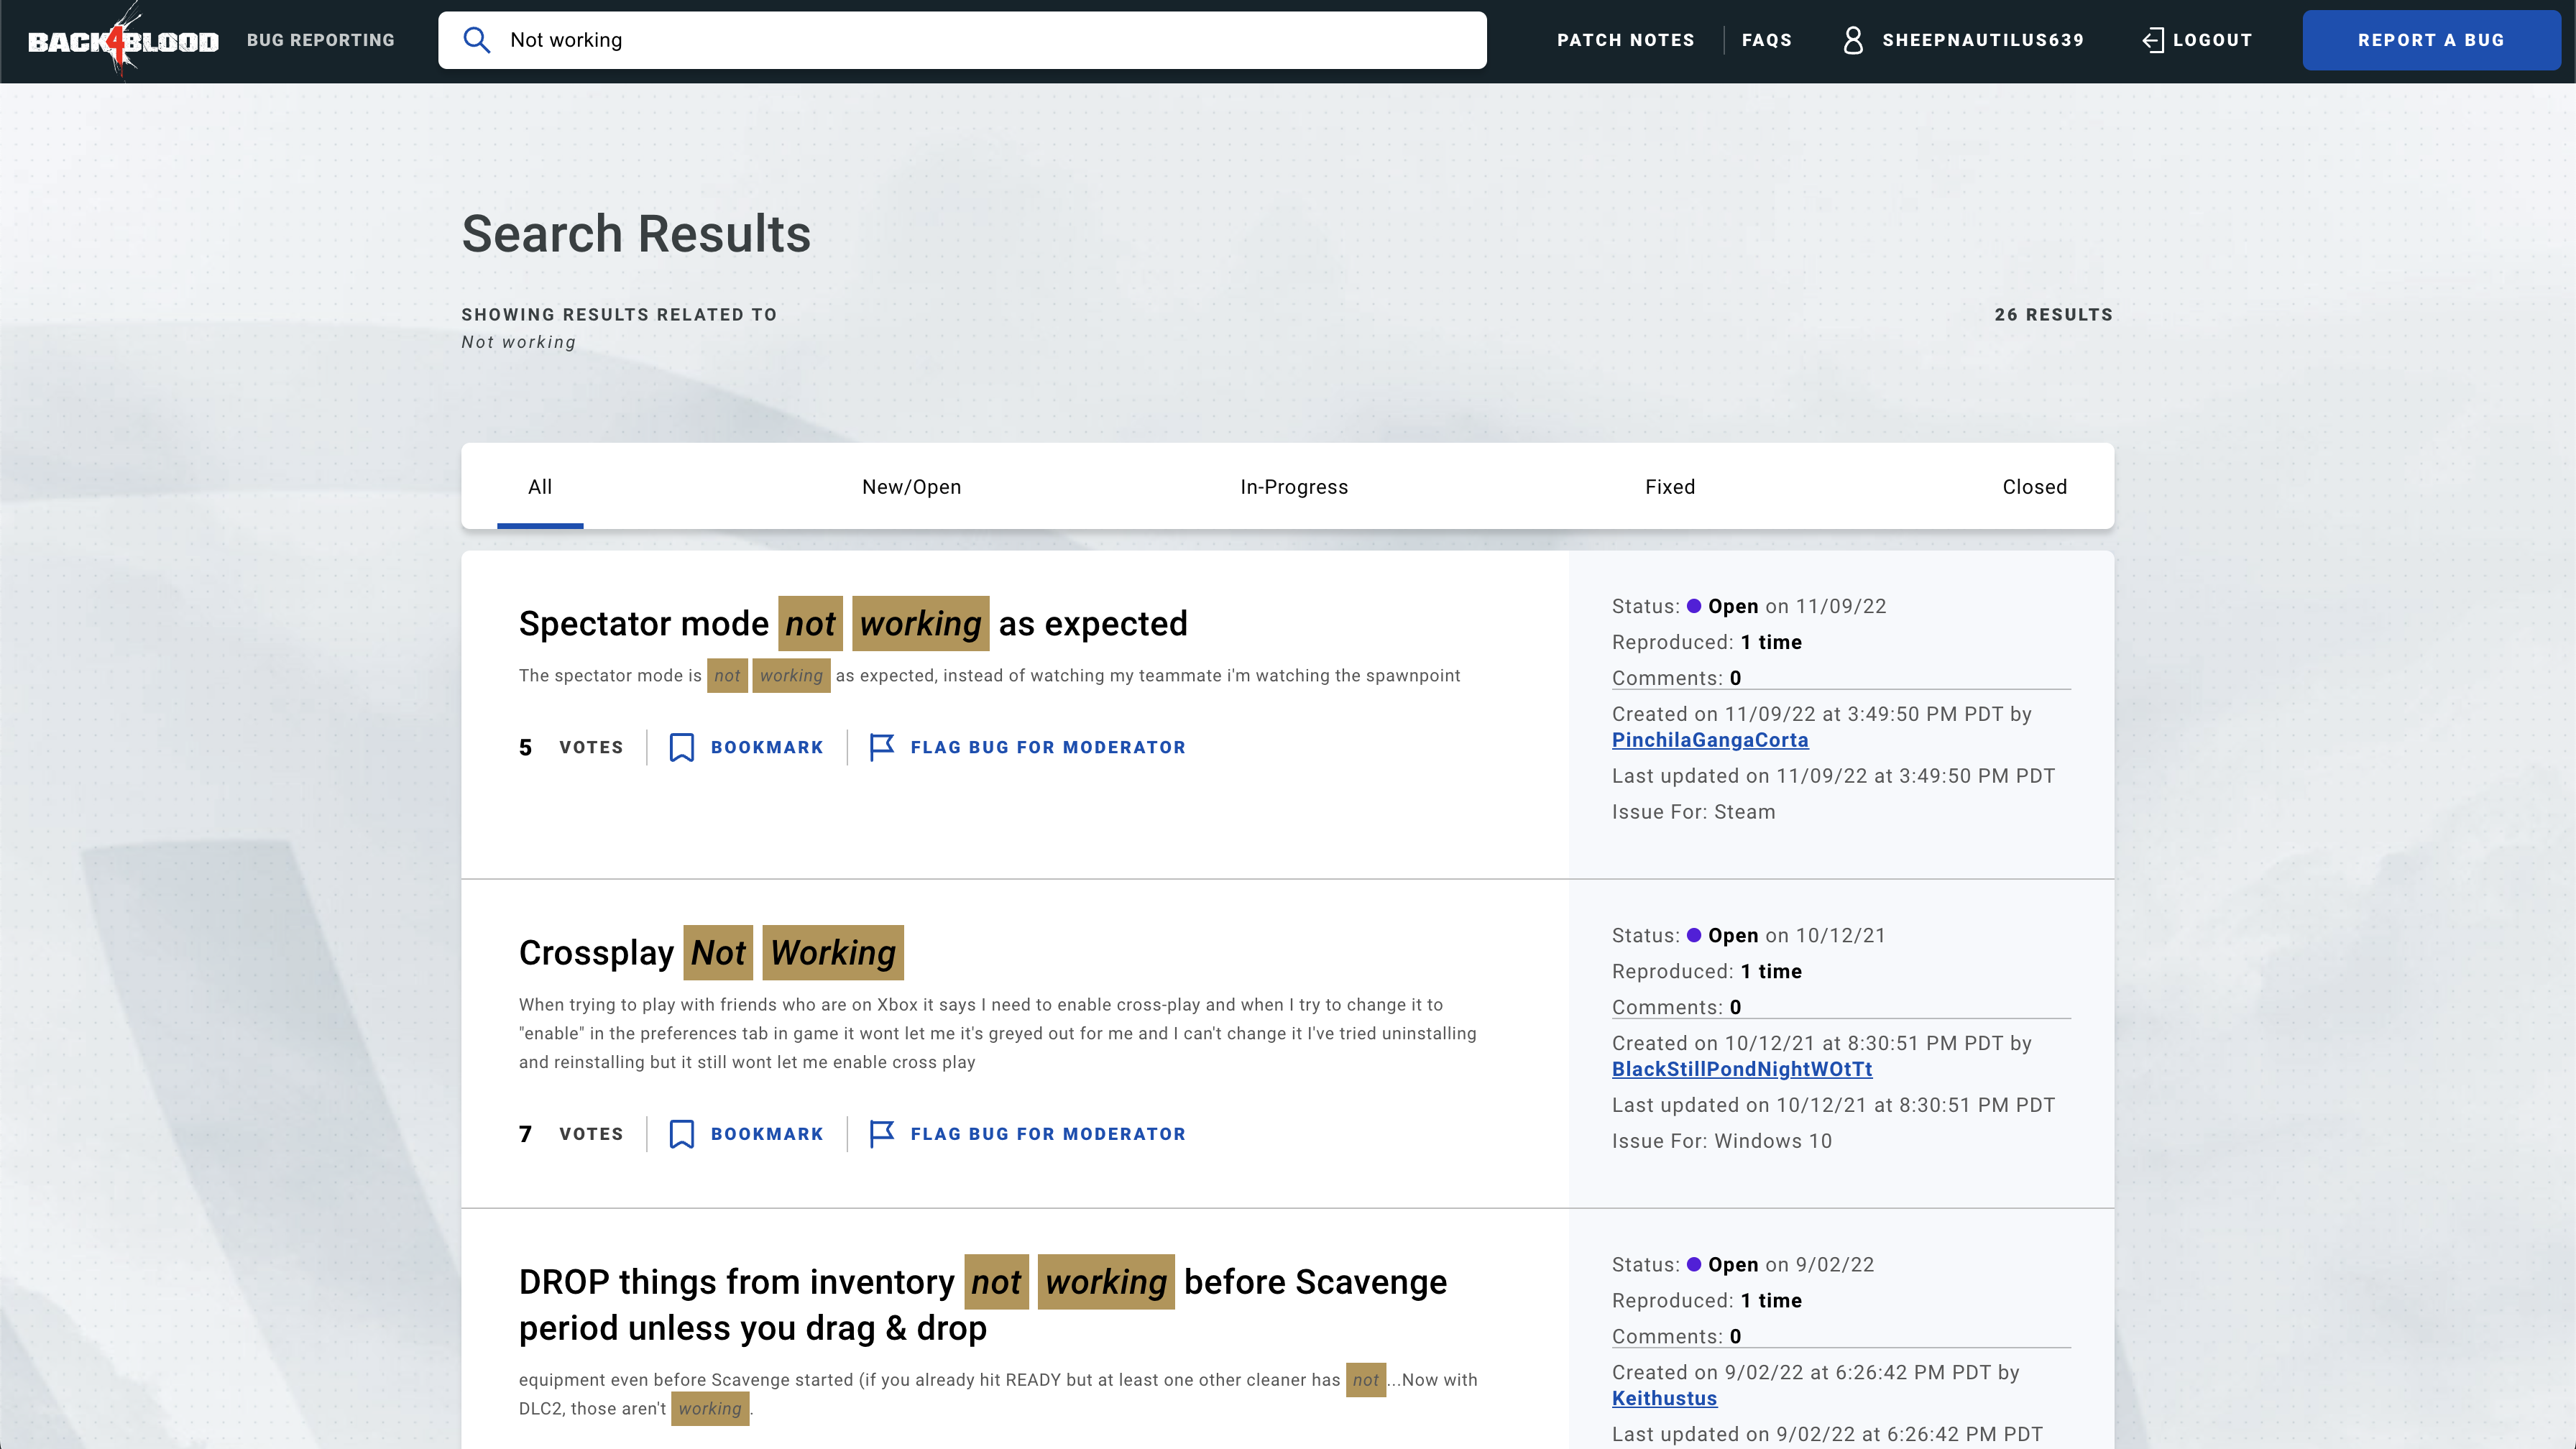2576x1449 pixels.
Task: Switch to the New/Open tab
Action: click(x=911, y=487)
